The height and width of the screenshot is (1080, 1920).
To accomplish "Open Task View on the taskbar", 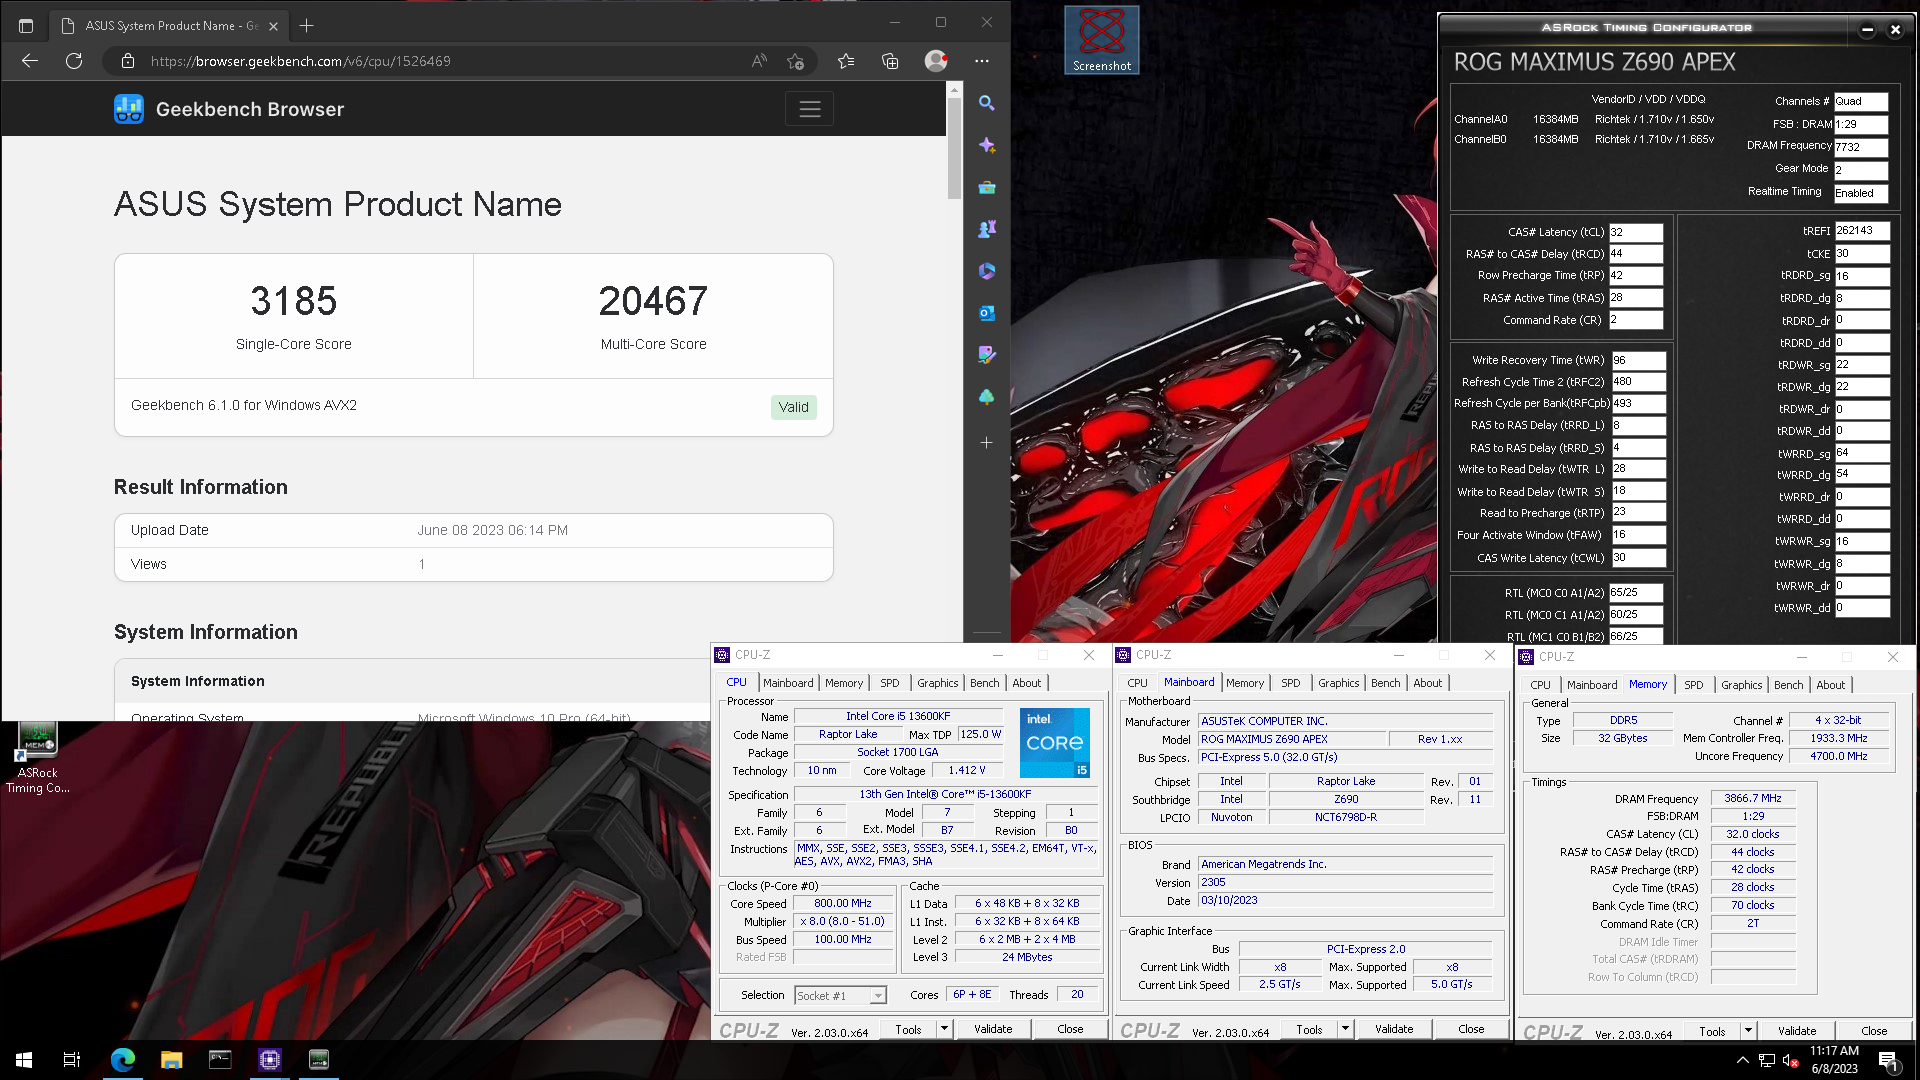I will (72, 1060).
